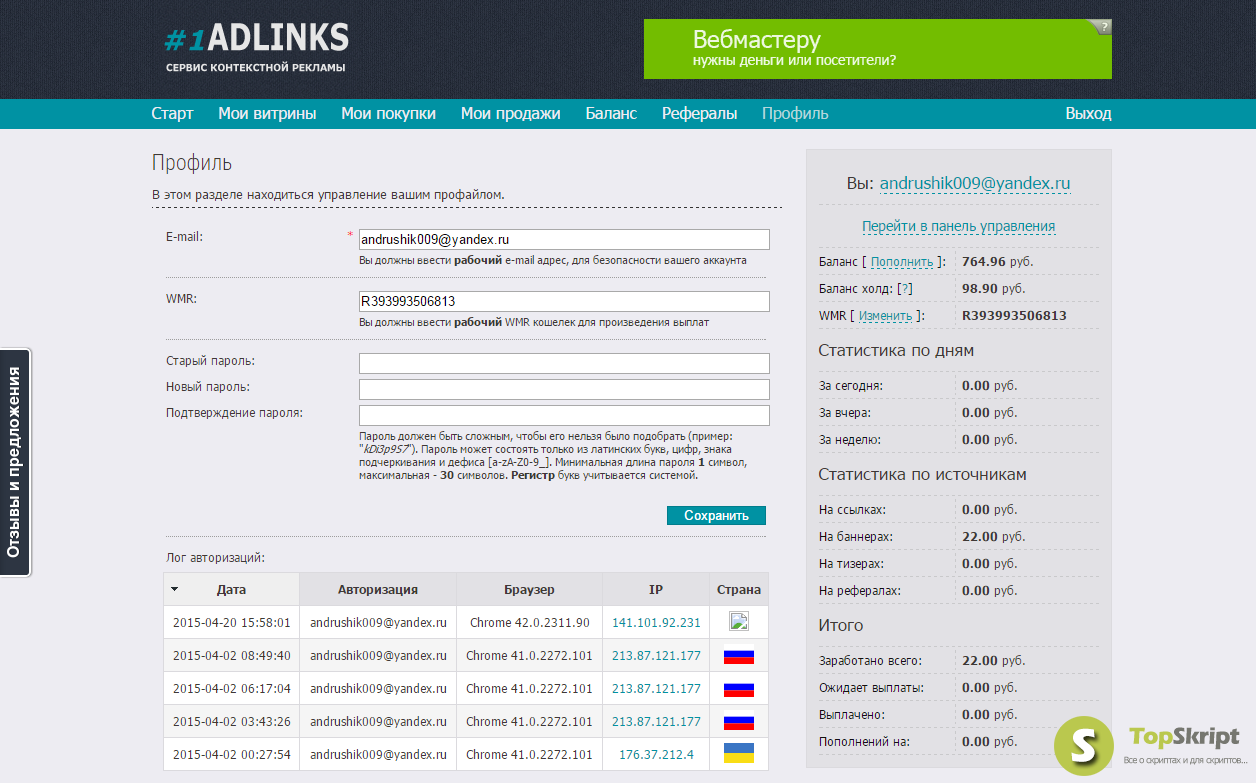Open IP link 176.37.212.4
This screenshot has height=783, width=1256.
pos(656,754)
